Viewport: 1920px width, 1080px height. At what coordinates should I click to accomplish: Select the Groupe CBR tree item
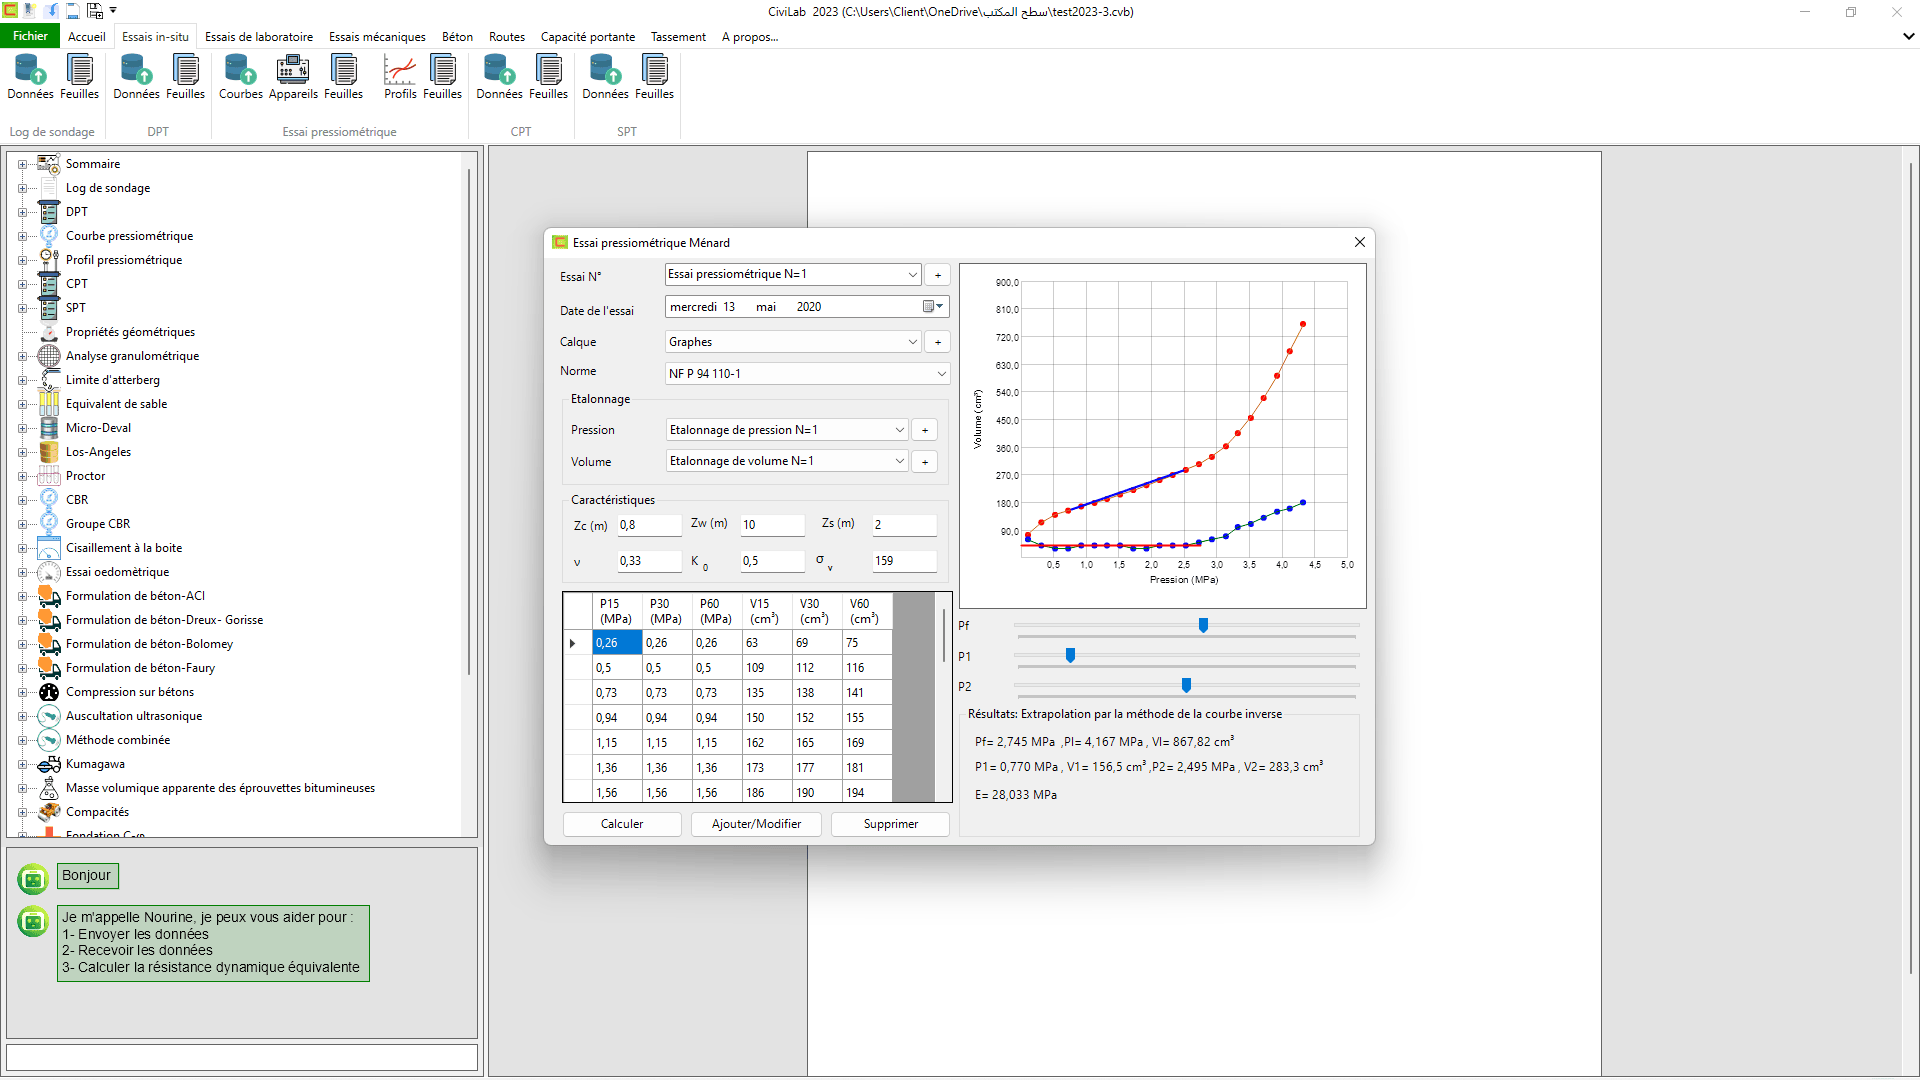98,524
